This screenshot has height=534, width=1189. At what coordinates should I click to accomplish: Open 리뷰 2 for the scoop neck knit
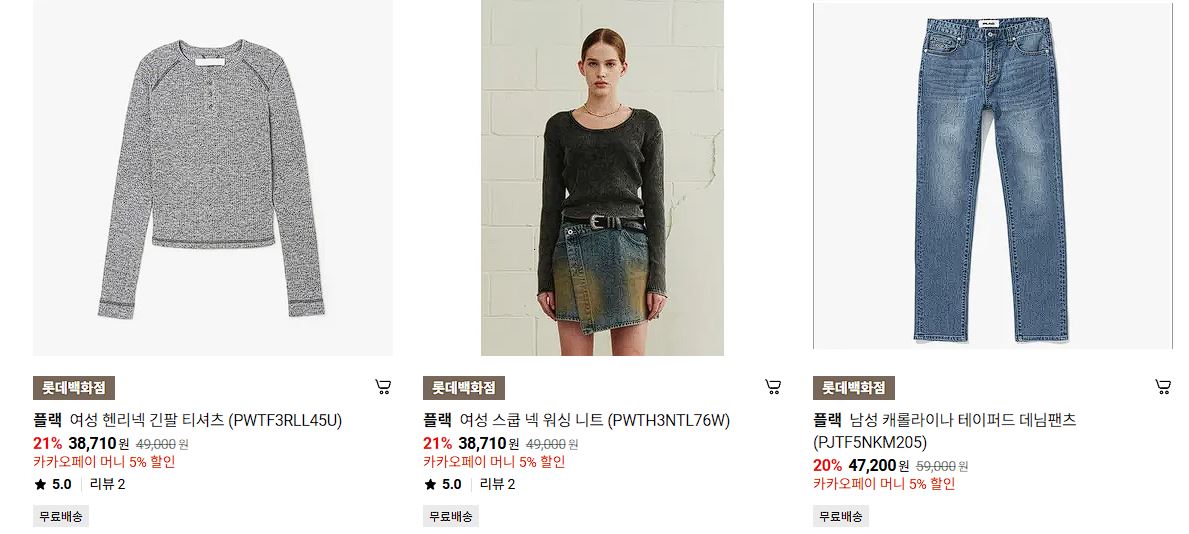497,485
